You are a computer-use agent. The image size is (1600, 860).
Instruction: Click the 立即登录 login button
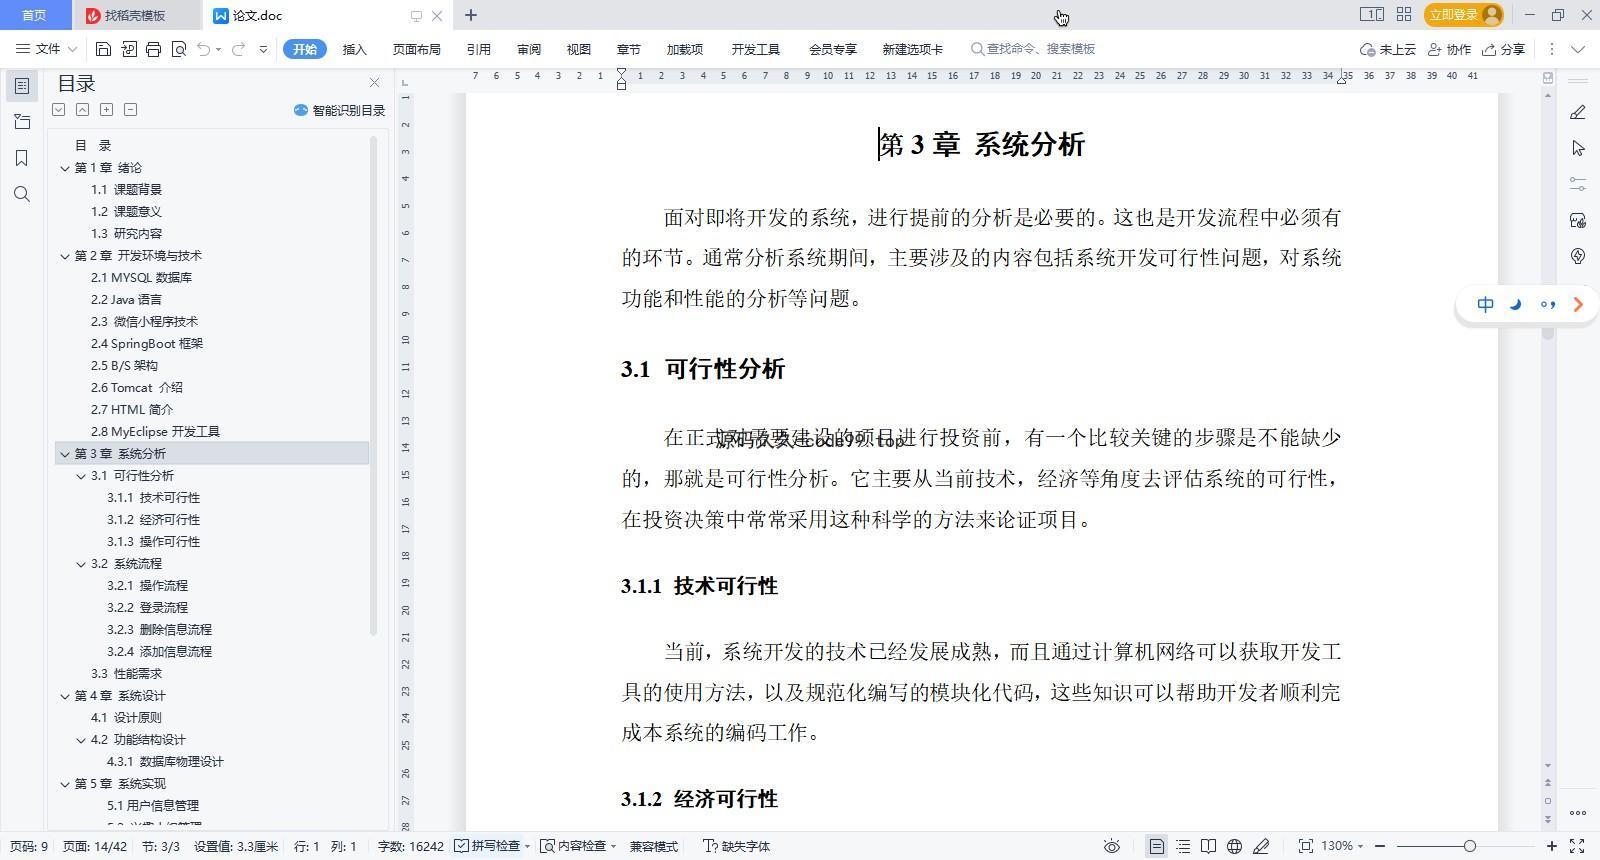point(1453,15)
